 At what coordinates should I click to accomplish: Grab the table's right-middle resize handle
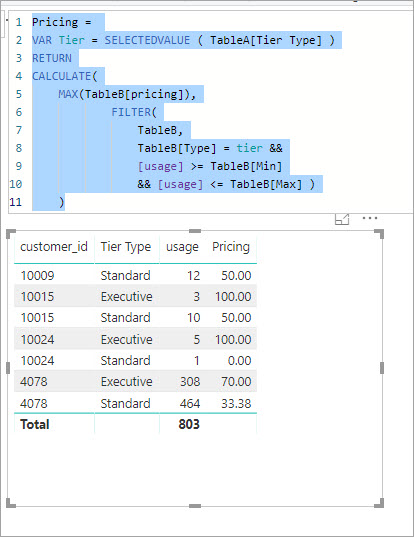click(382, 368)
